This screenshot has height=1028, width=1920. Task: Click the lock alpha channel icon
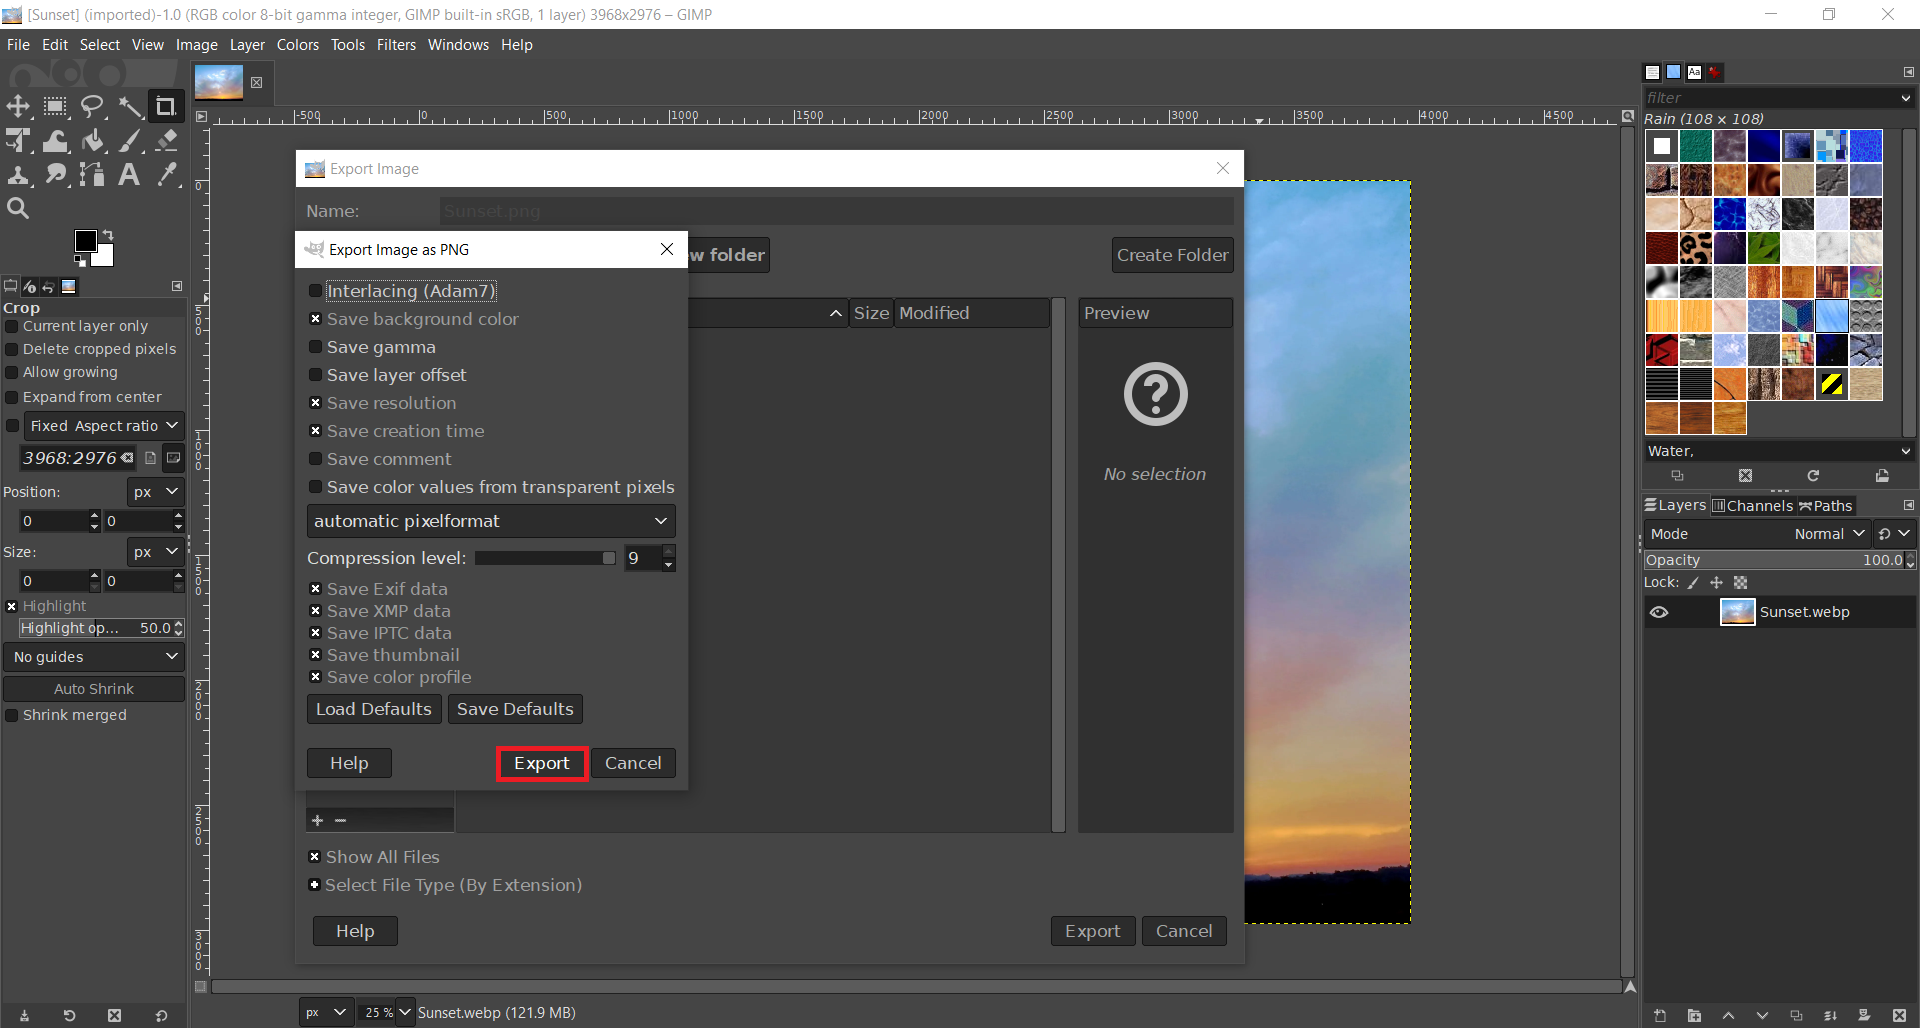pos(1740,583)
